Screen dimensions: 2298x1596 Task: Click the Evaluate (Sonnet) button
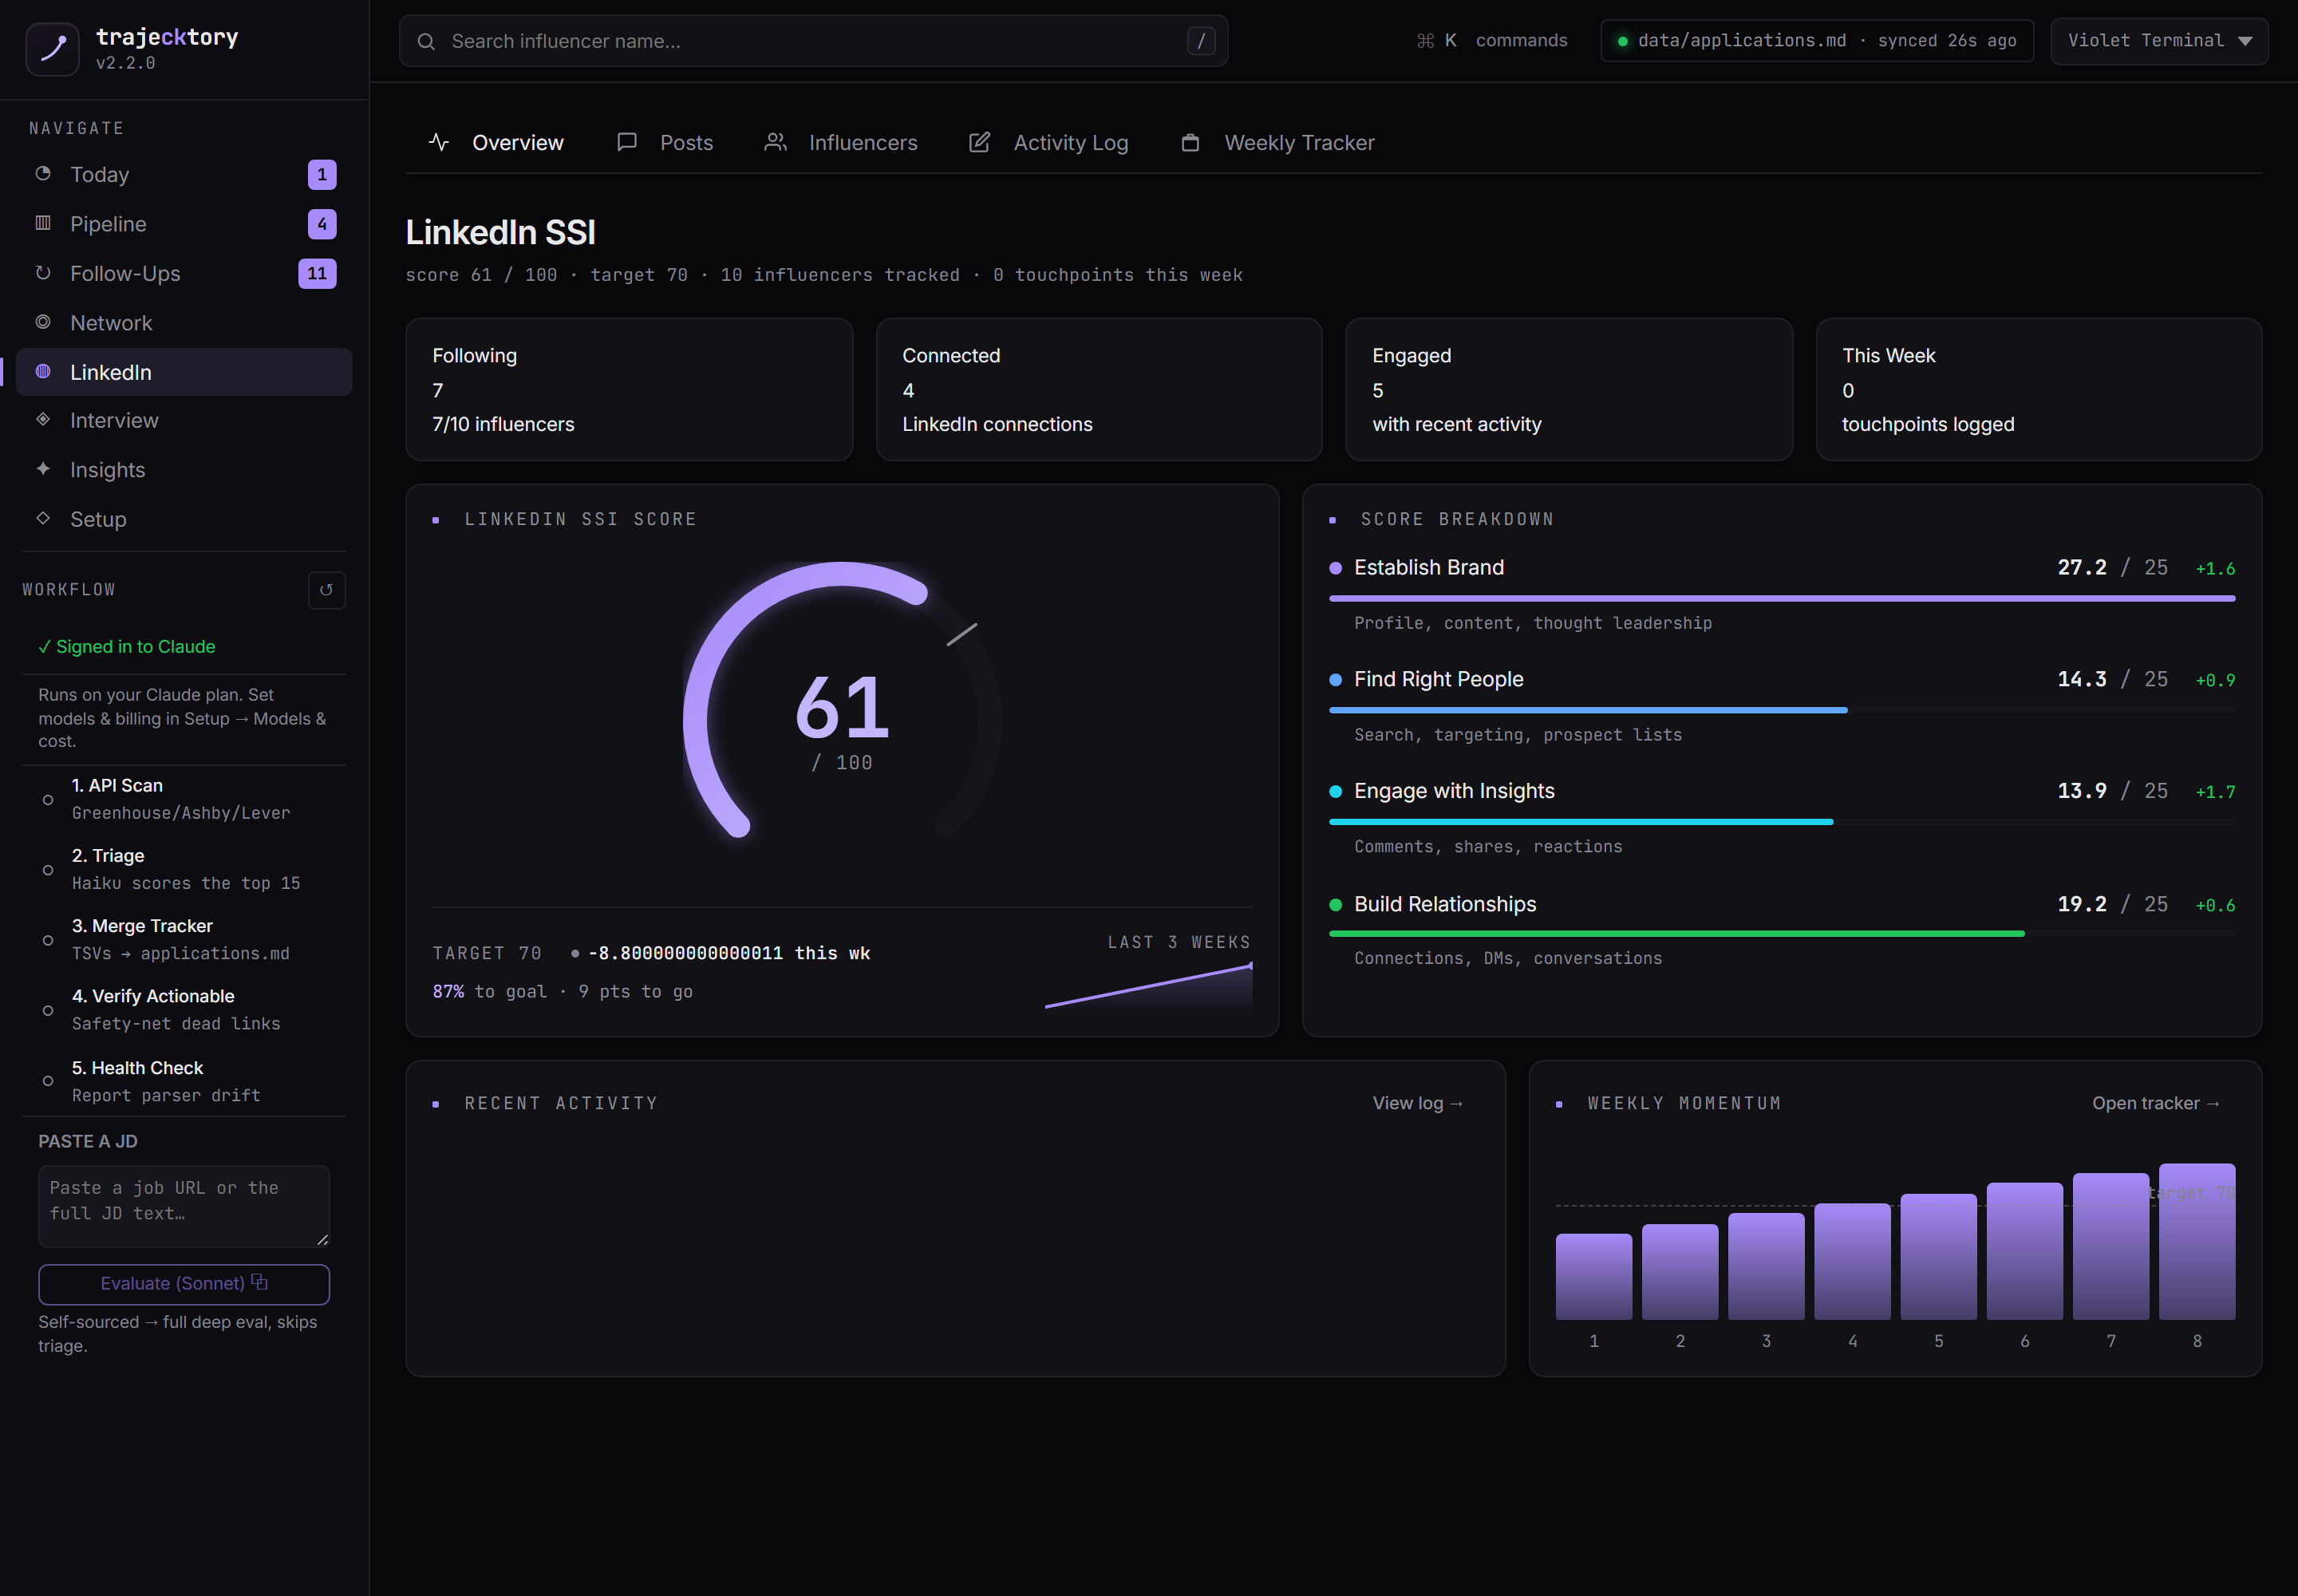point(184,1284)
